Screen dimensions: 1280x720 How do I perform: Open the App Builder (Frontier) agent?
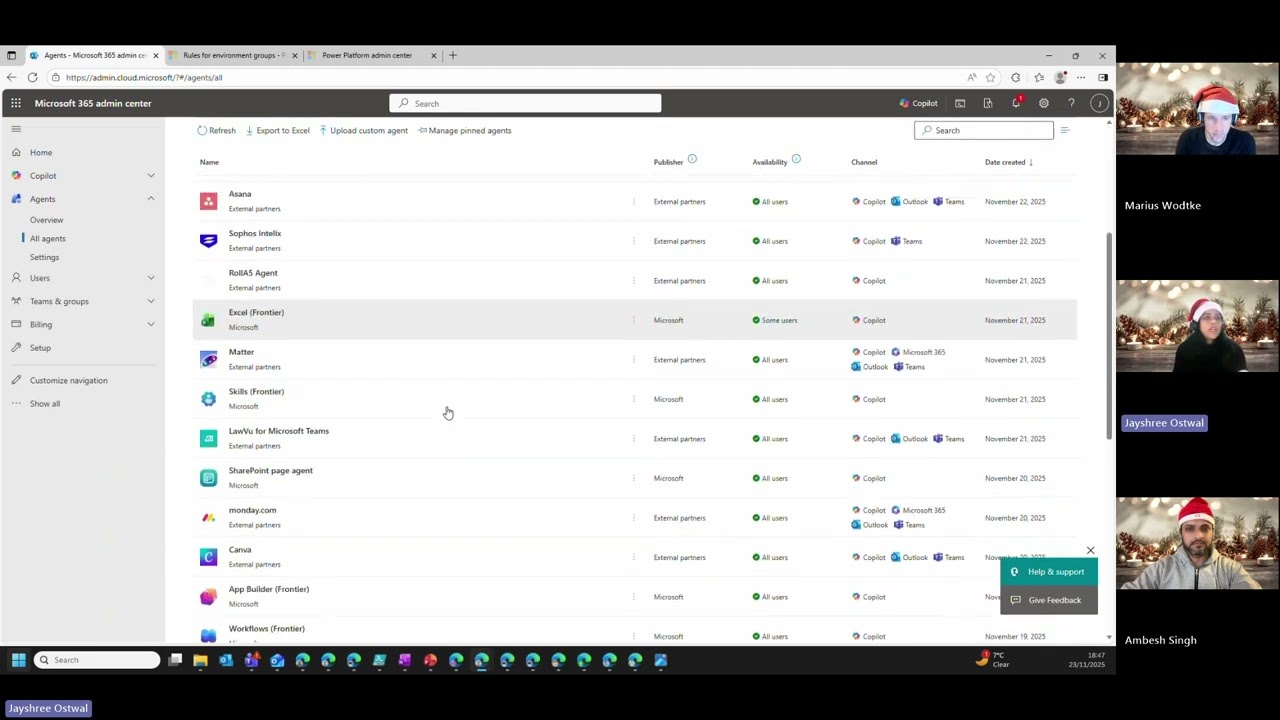pos(269,589)
